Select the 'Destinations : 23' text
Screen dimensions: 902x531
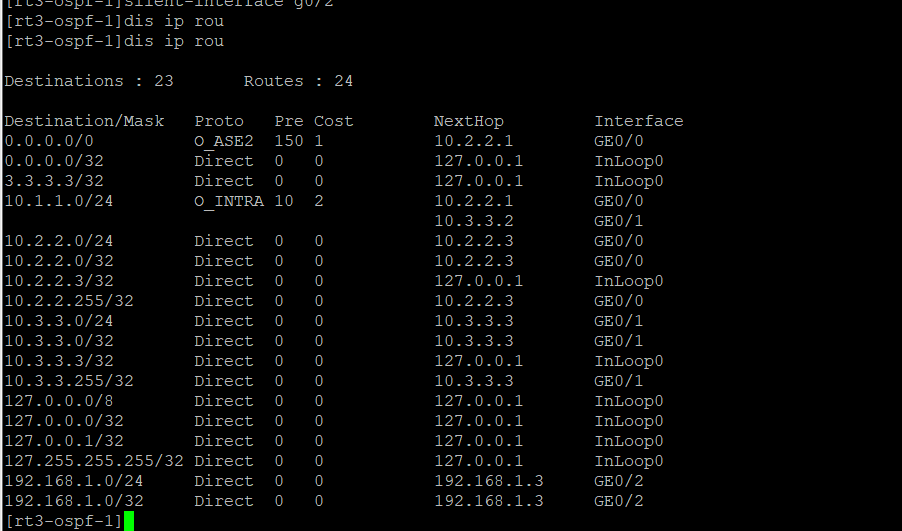(x=89, y=81)
